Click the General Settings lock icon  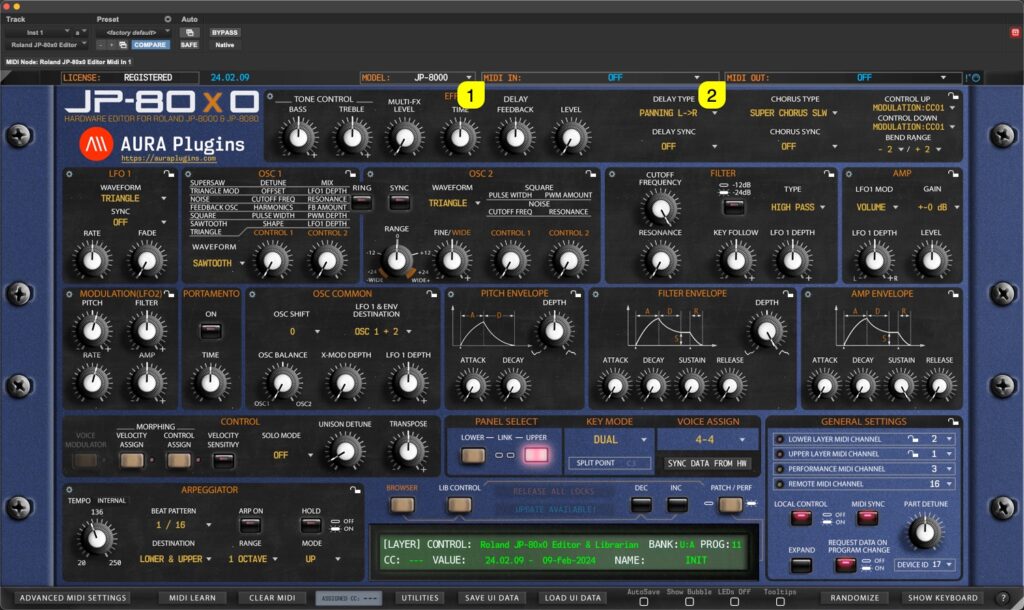(x=953, y=422)
